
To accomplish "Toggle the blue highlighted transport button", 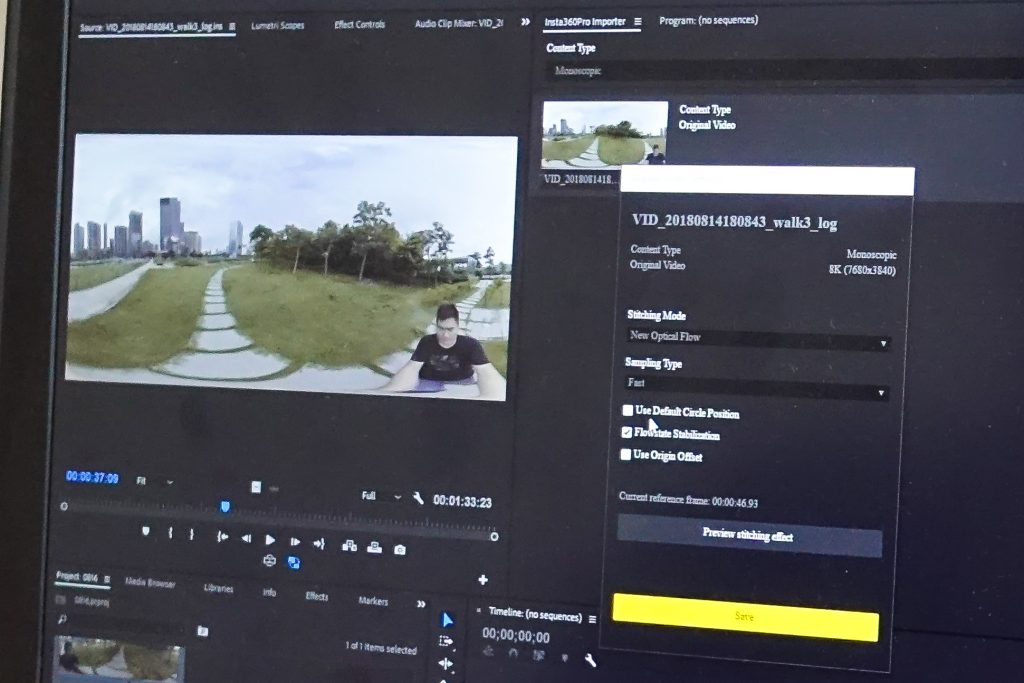I will 294,562.
